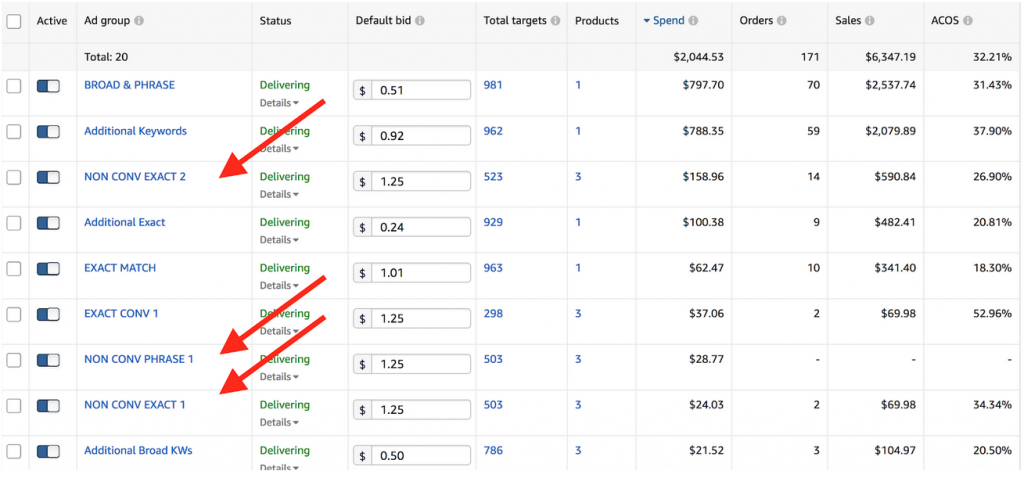
Task: Open Details dropdown for NON CONV EXACT 1
Action: 280,422
